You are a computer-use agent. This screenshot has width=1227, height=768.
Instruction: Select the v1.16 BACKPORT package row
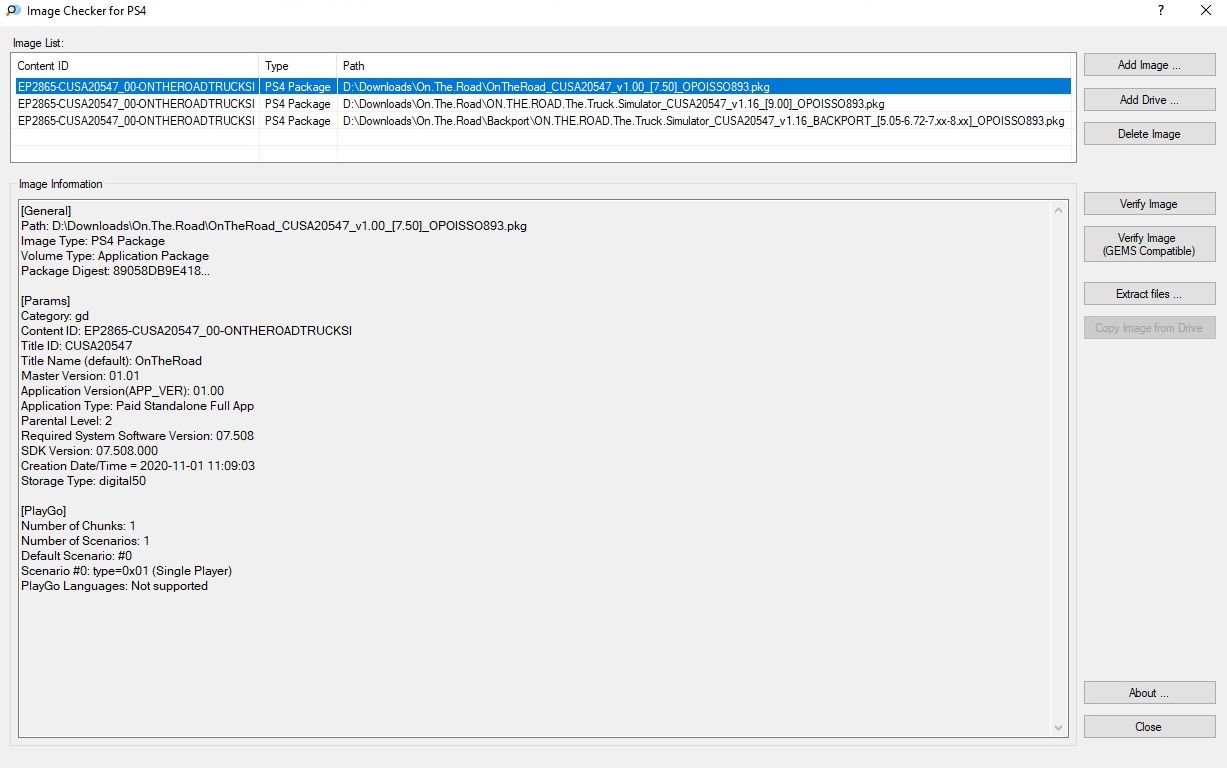541,121
